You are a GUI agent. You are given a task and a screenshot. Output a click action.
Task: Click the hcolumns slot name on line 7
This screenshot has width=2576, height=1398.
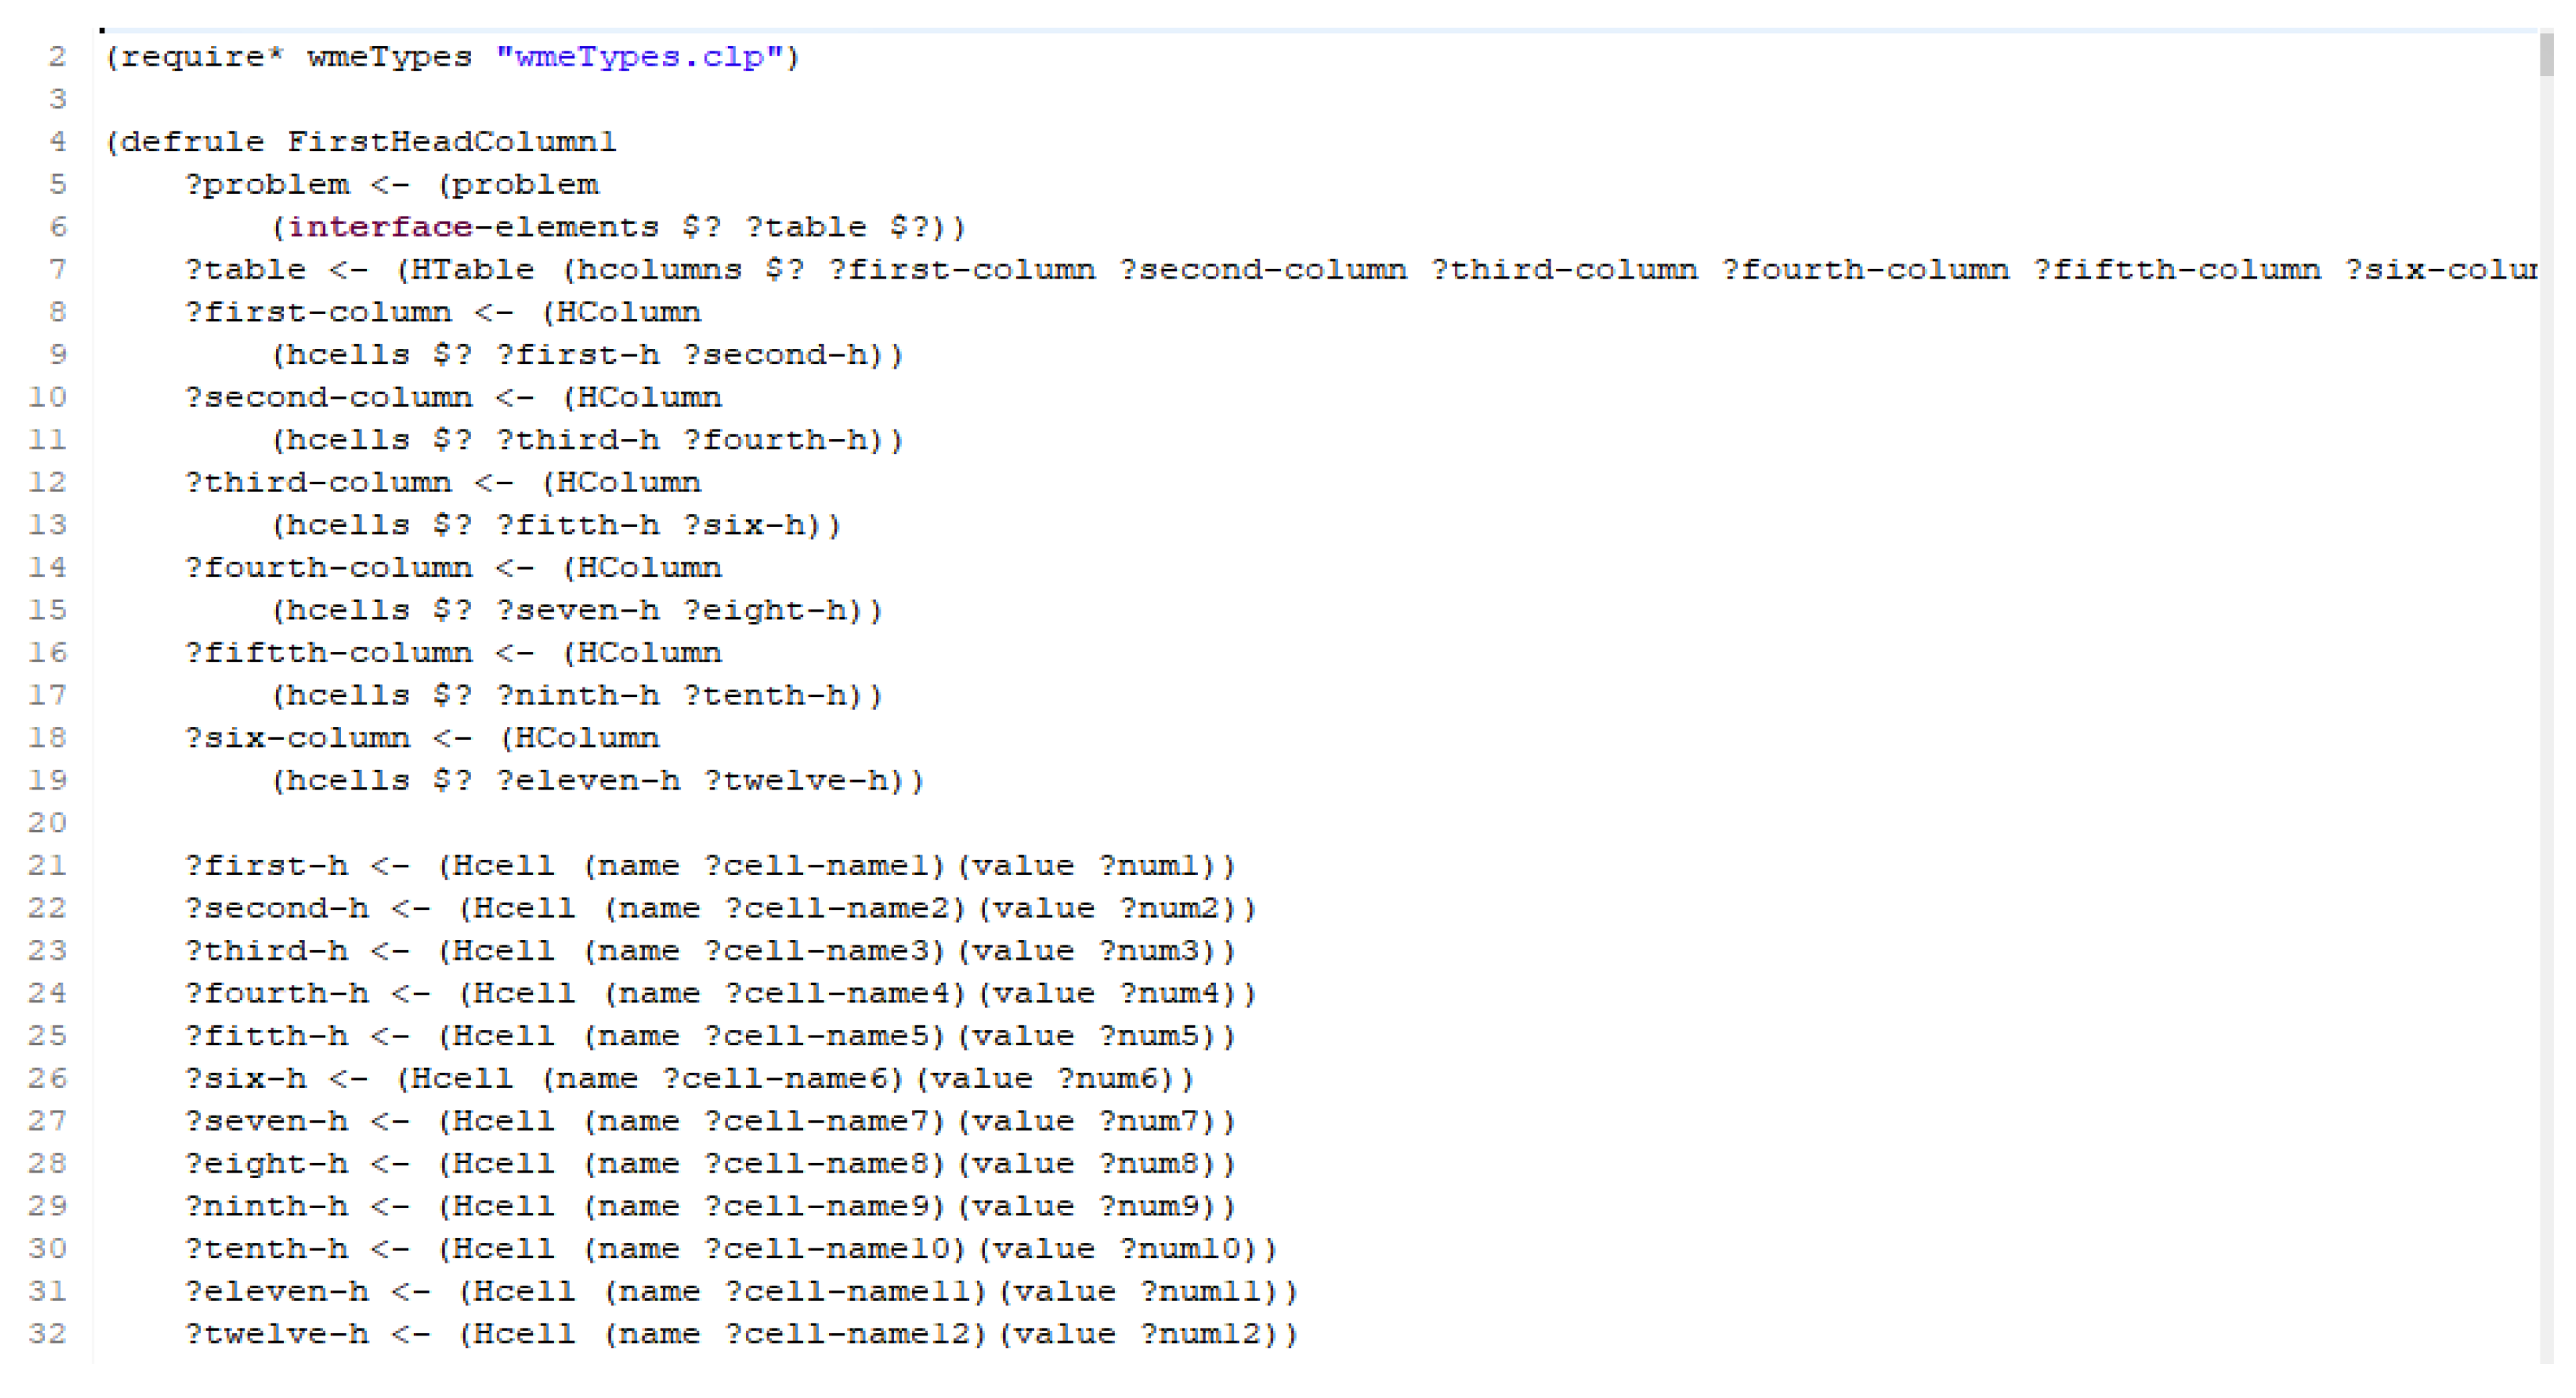click(660, 270)
